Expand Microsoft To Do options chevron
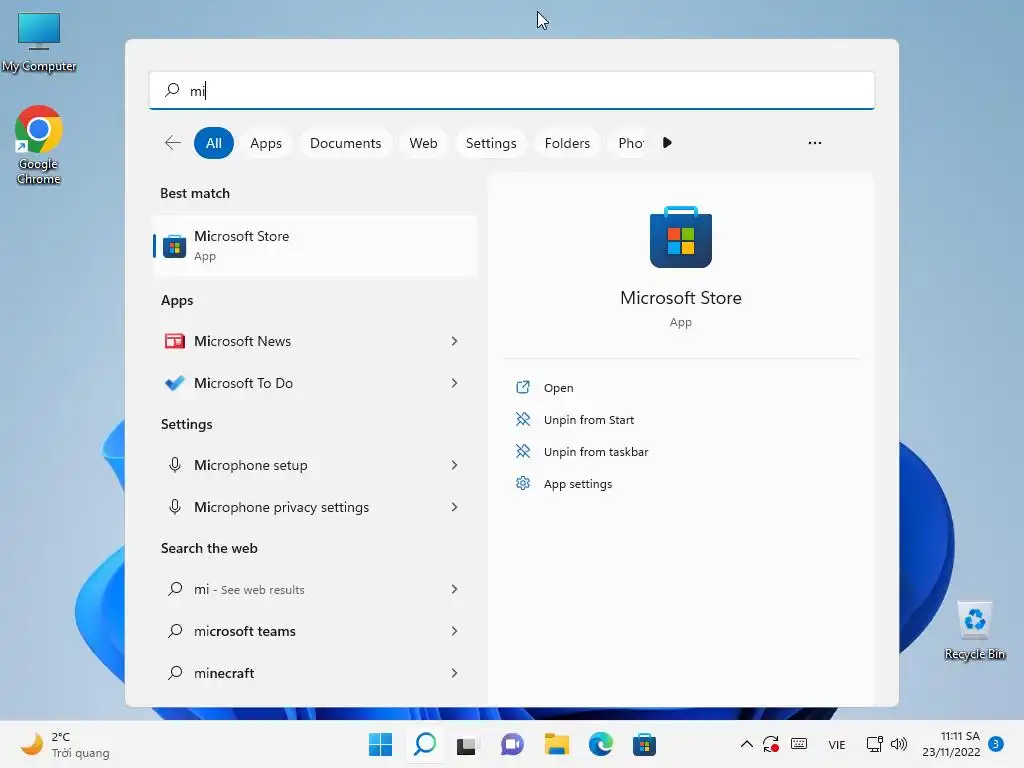The image size is (1024, 768). click(454, 383)
